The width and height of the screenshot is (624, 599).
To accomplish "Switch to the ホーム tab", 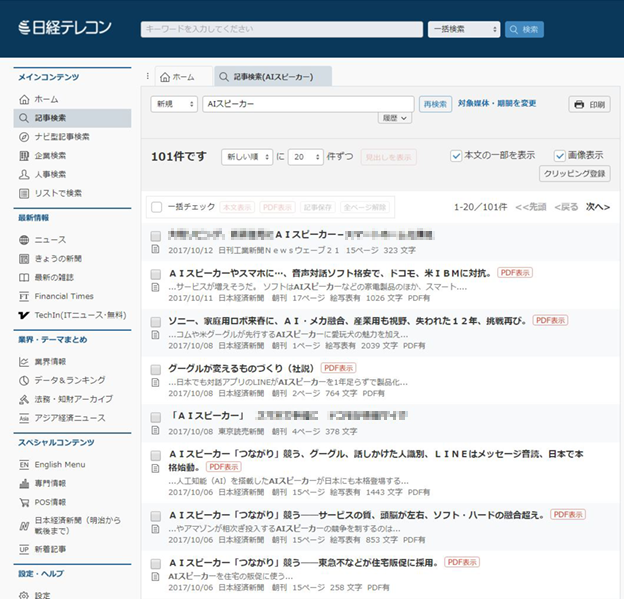I will tap(177, 76).
